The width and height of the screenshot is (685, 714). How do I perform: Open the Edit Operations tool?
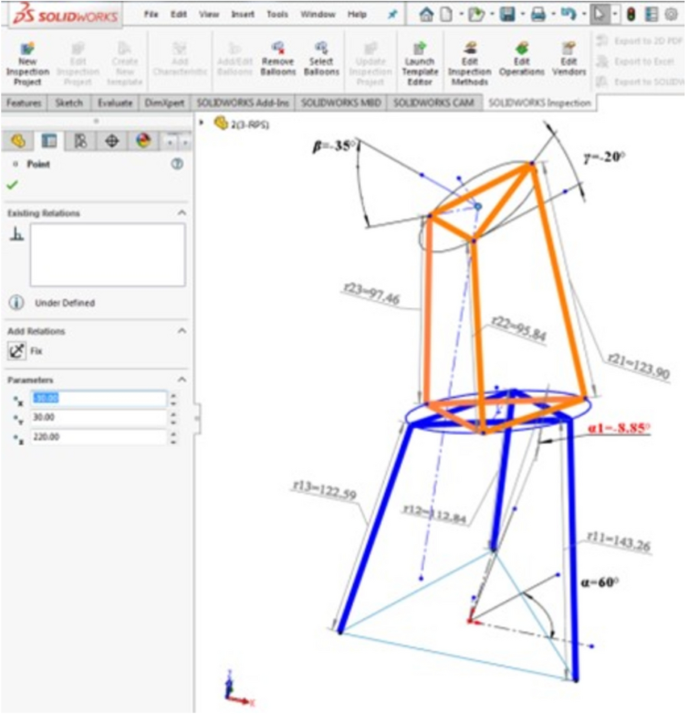point(521,61)
